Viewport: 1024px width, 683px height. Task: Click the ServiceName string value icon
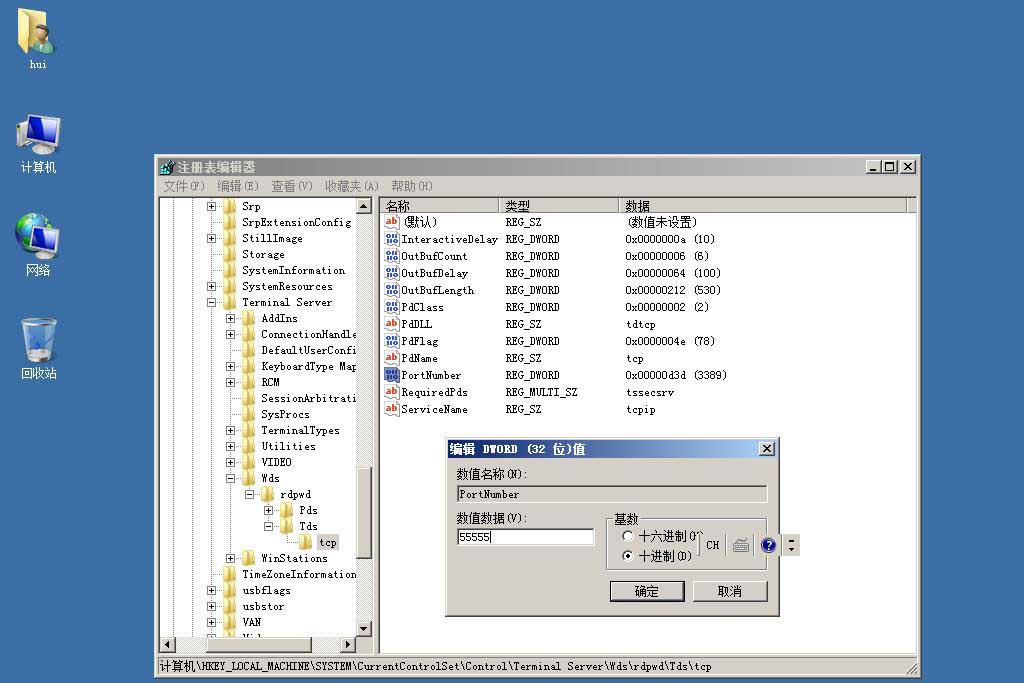(x=392, y=409)
